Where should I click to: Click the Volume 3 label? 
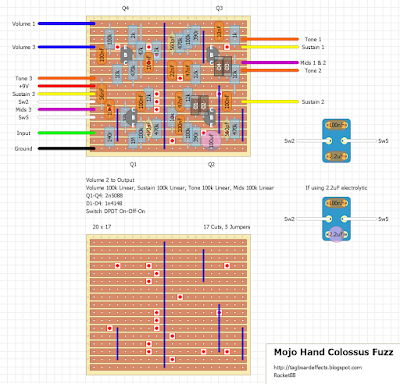(23, 47)
